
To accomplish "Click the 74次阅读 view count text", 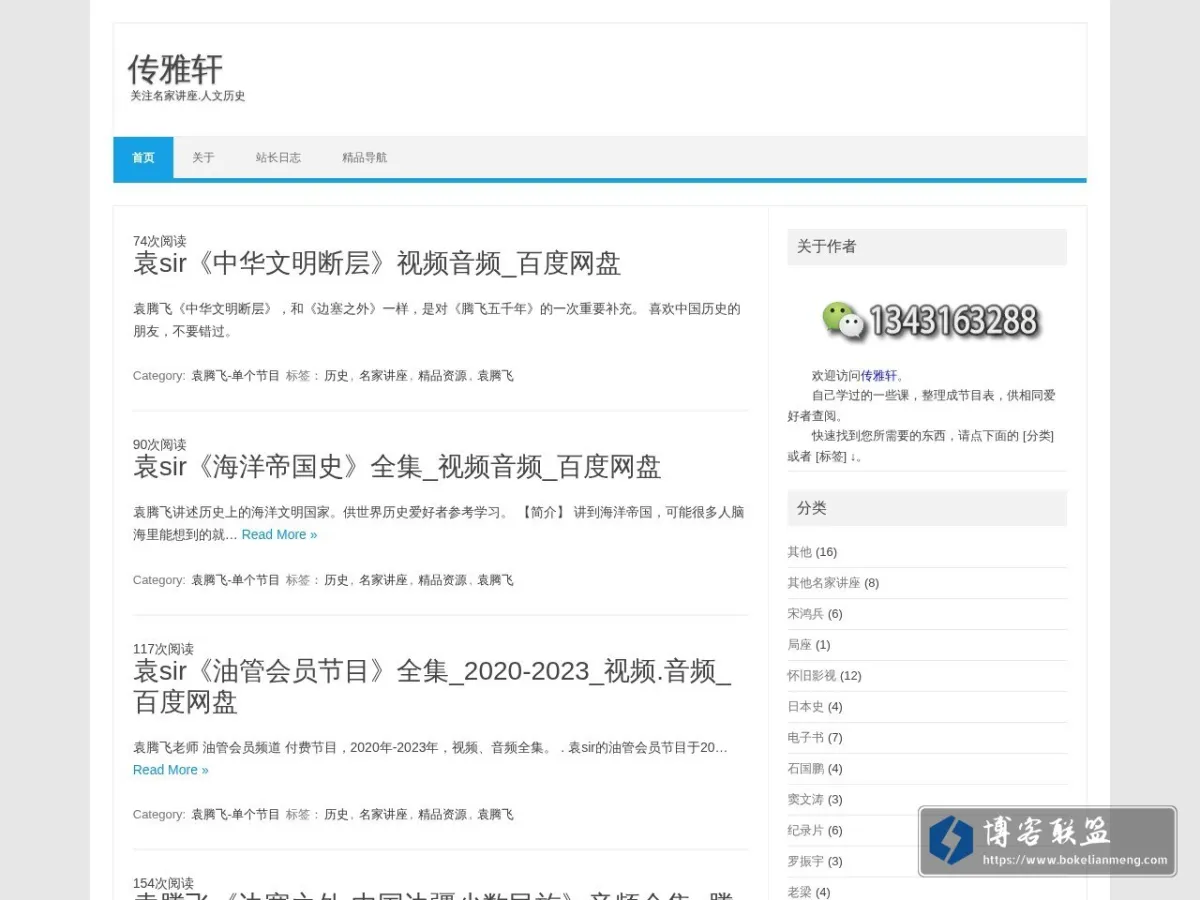I will coord(160,241).
